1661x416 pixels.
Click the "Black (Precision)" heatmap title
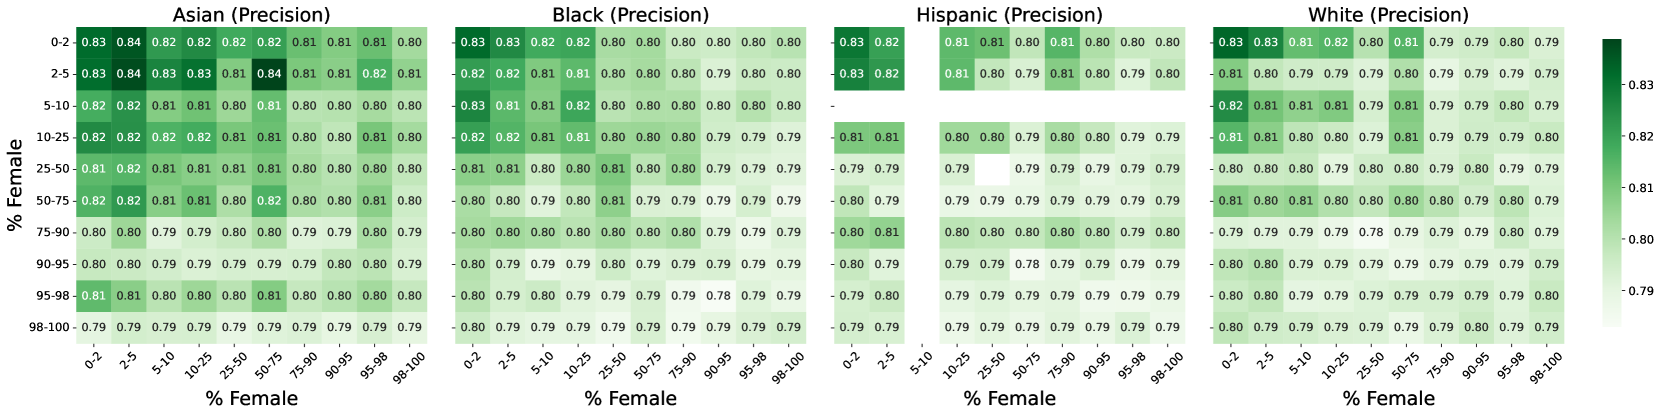pyautogui.click(x=630, y=15)
